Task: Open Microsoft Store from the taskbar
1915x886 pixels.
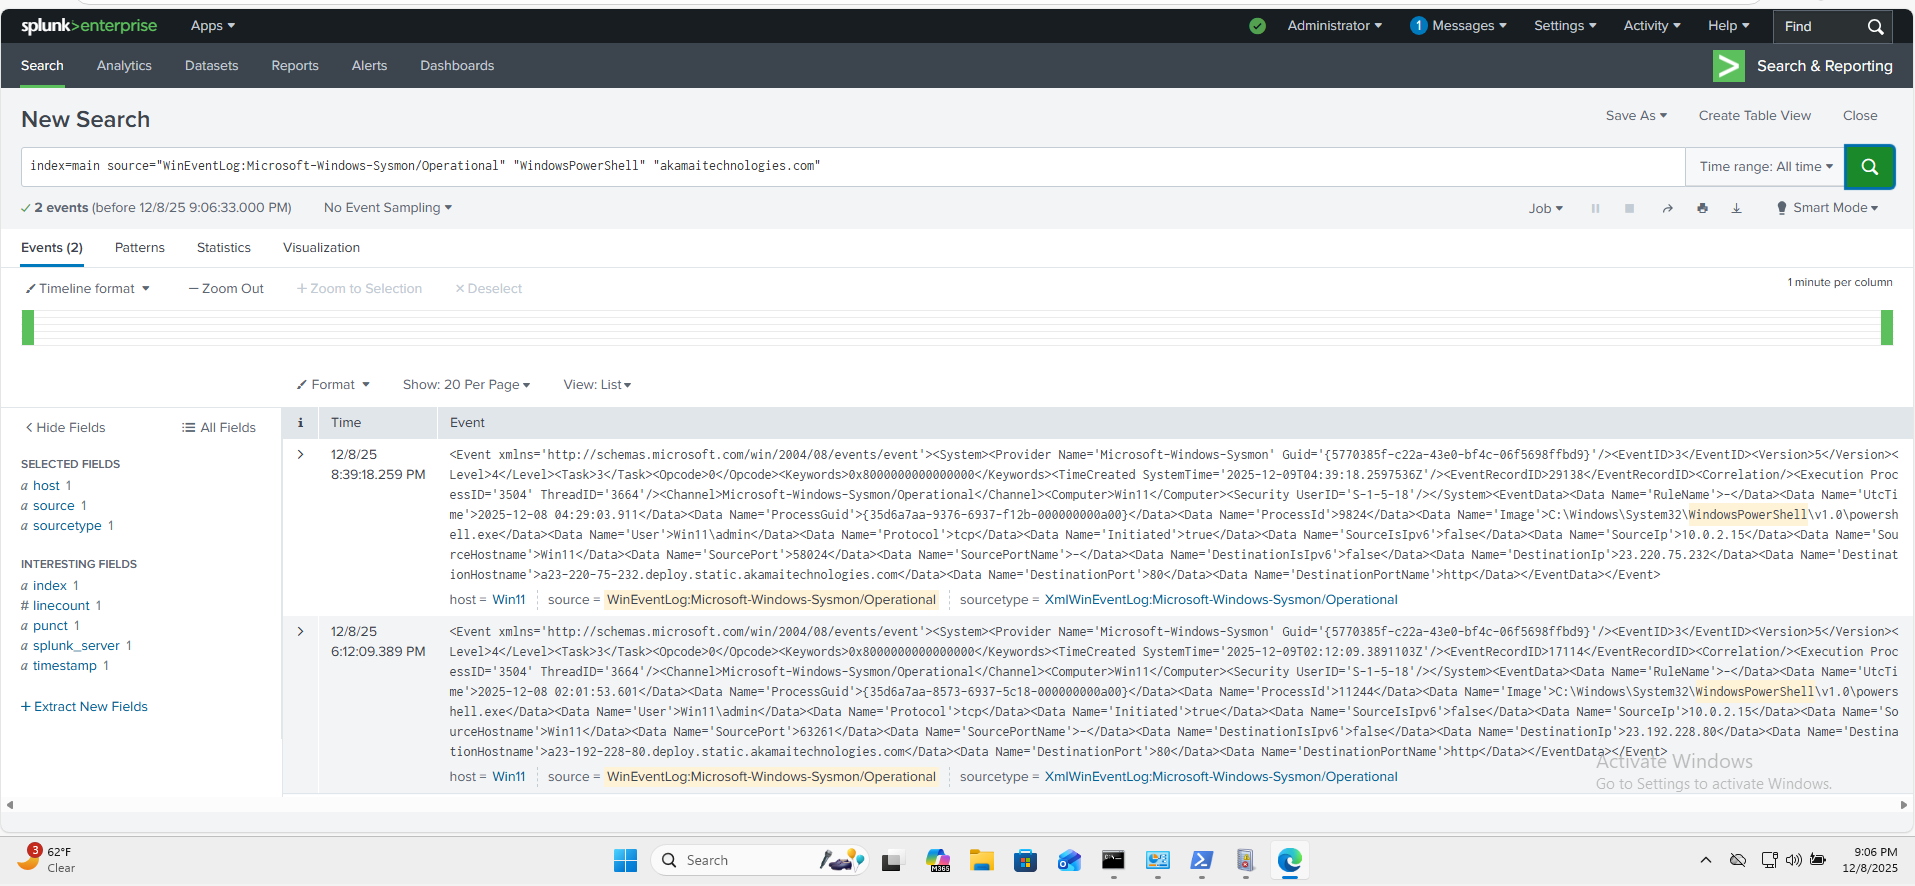Action: click(1025, 860)
